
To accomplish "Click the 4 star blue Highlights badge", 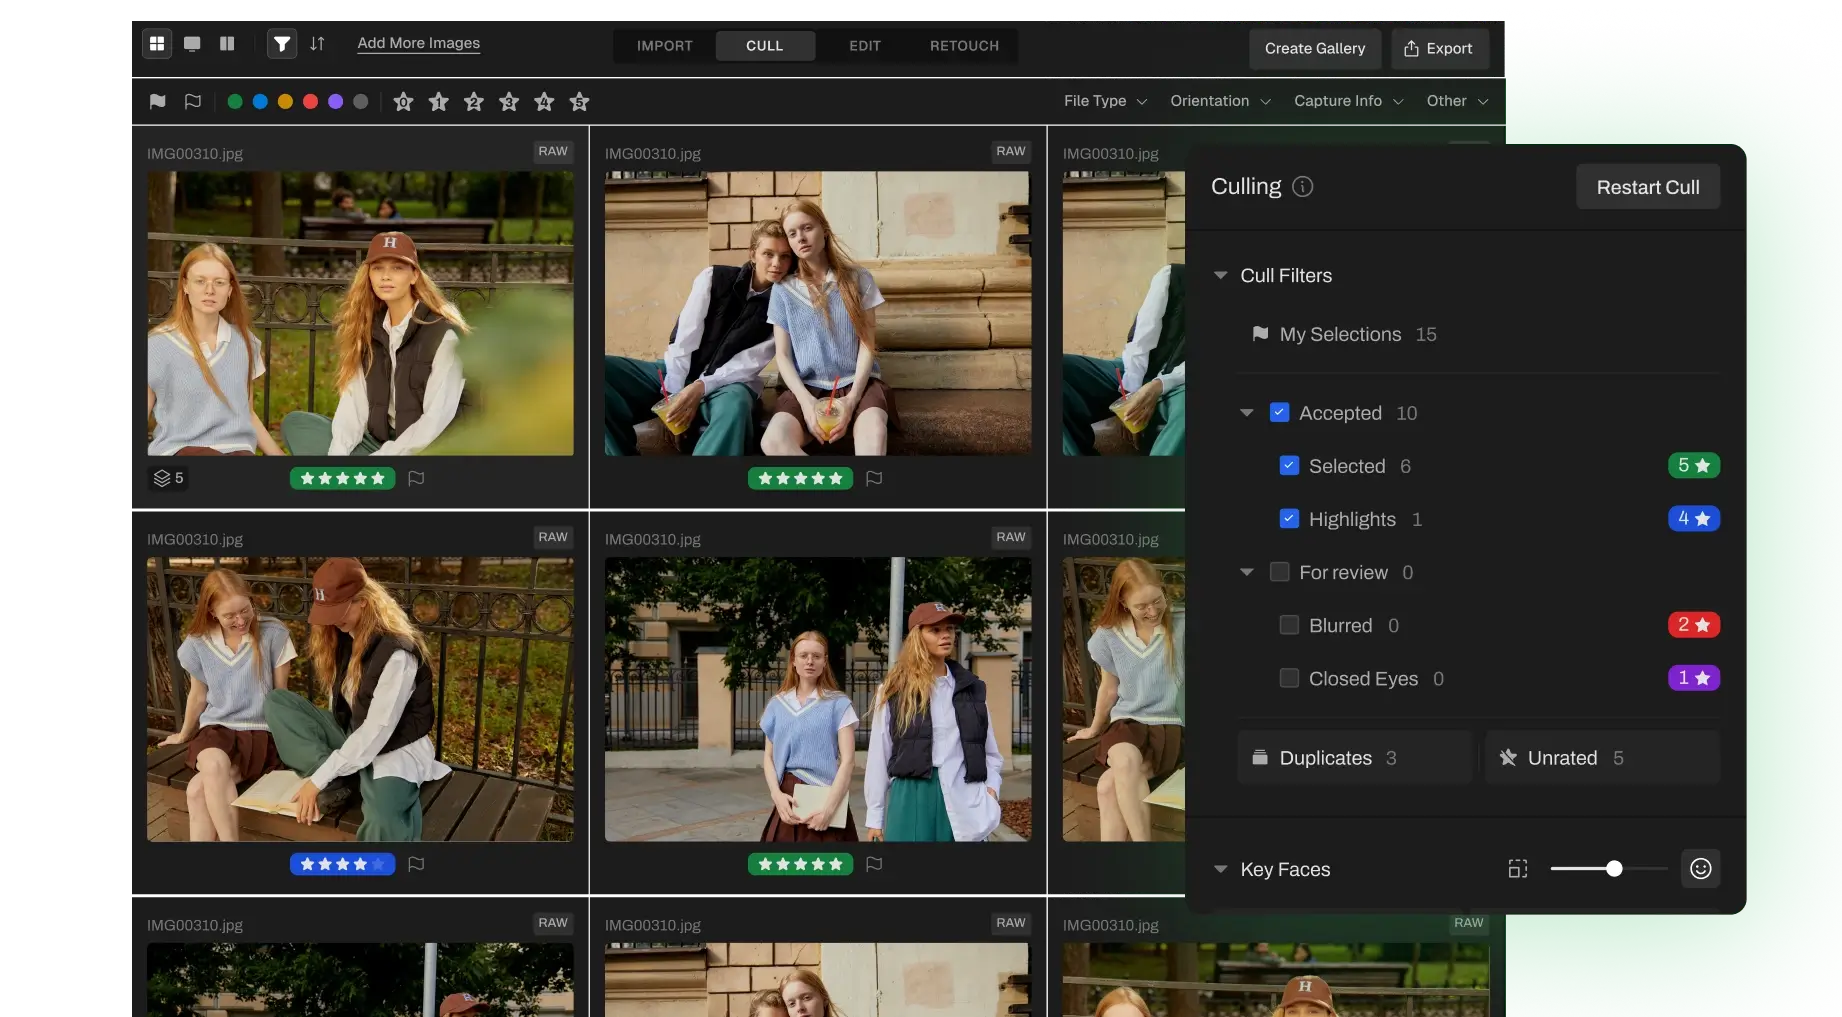I will (x=1693, y=518).
